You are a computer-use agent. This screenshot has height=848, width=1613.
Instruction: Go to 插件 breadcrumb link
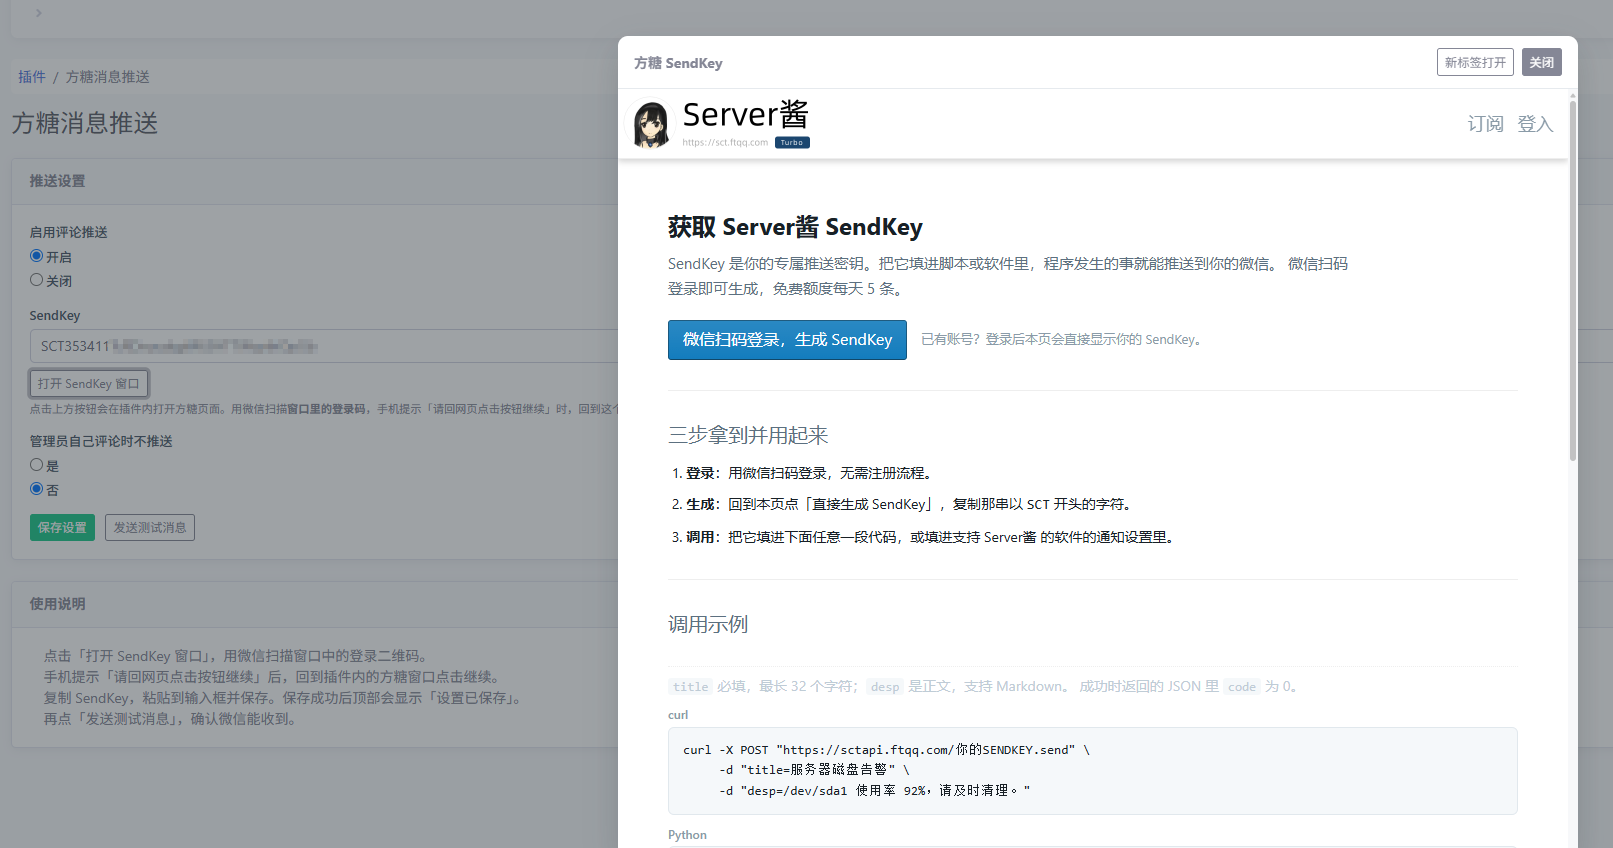point(32,77)
